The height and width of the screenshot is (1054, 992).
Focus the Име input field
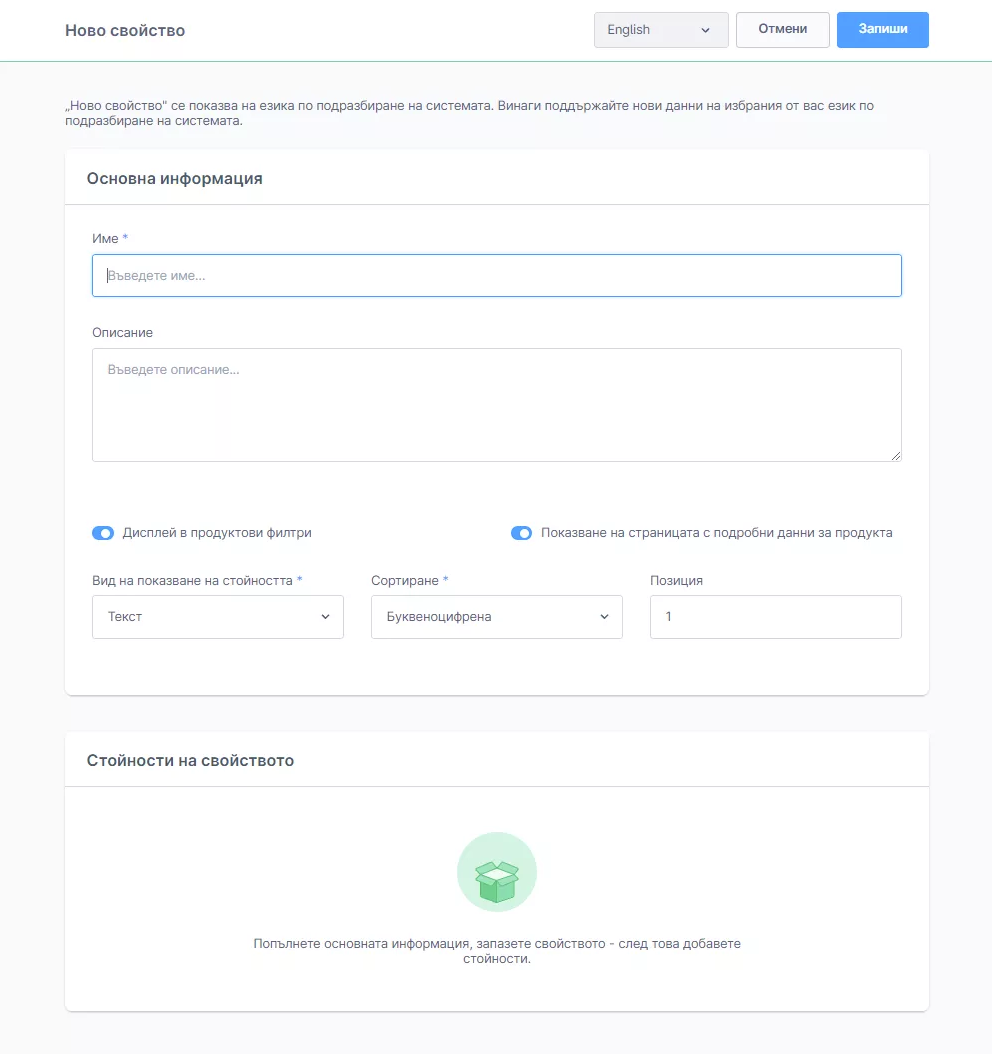496,275
